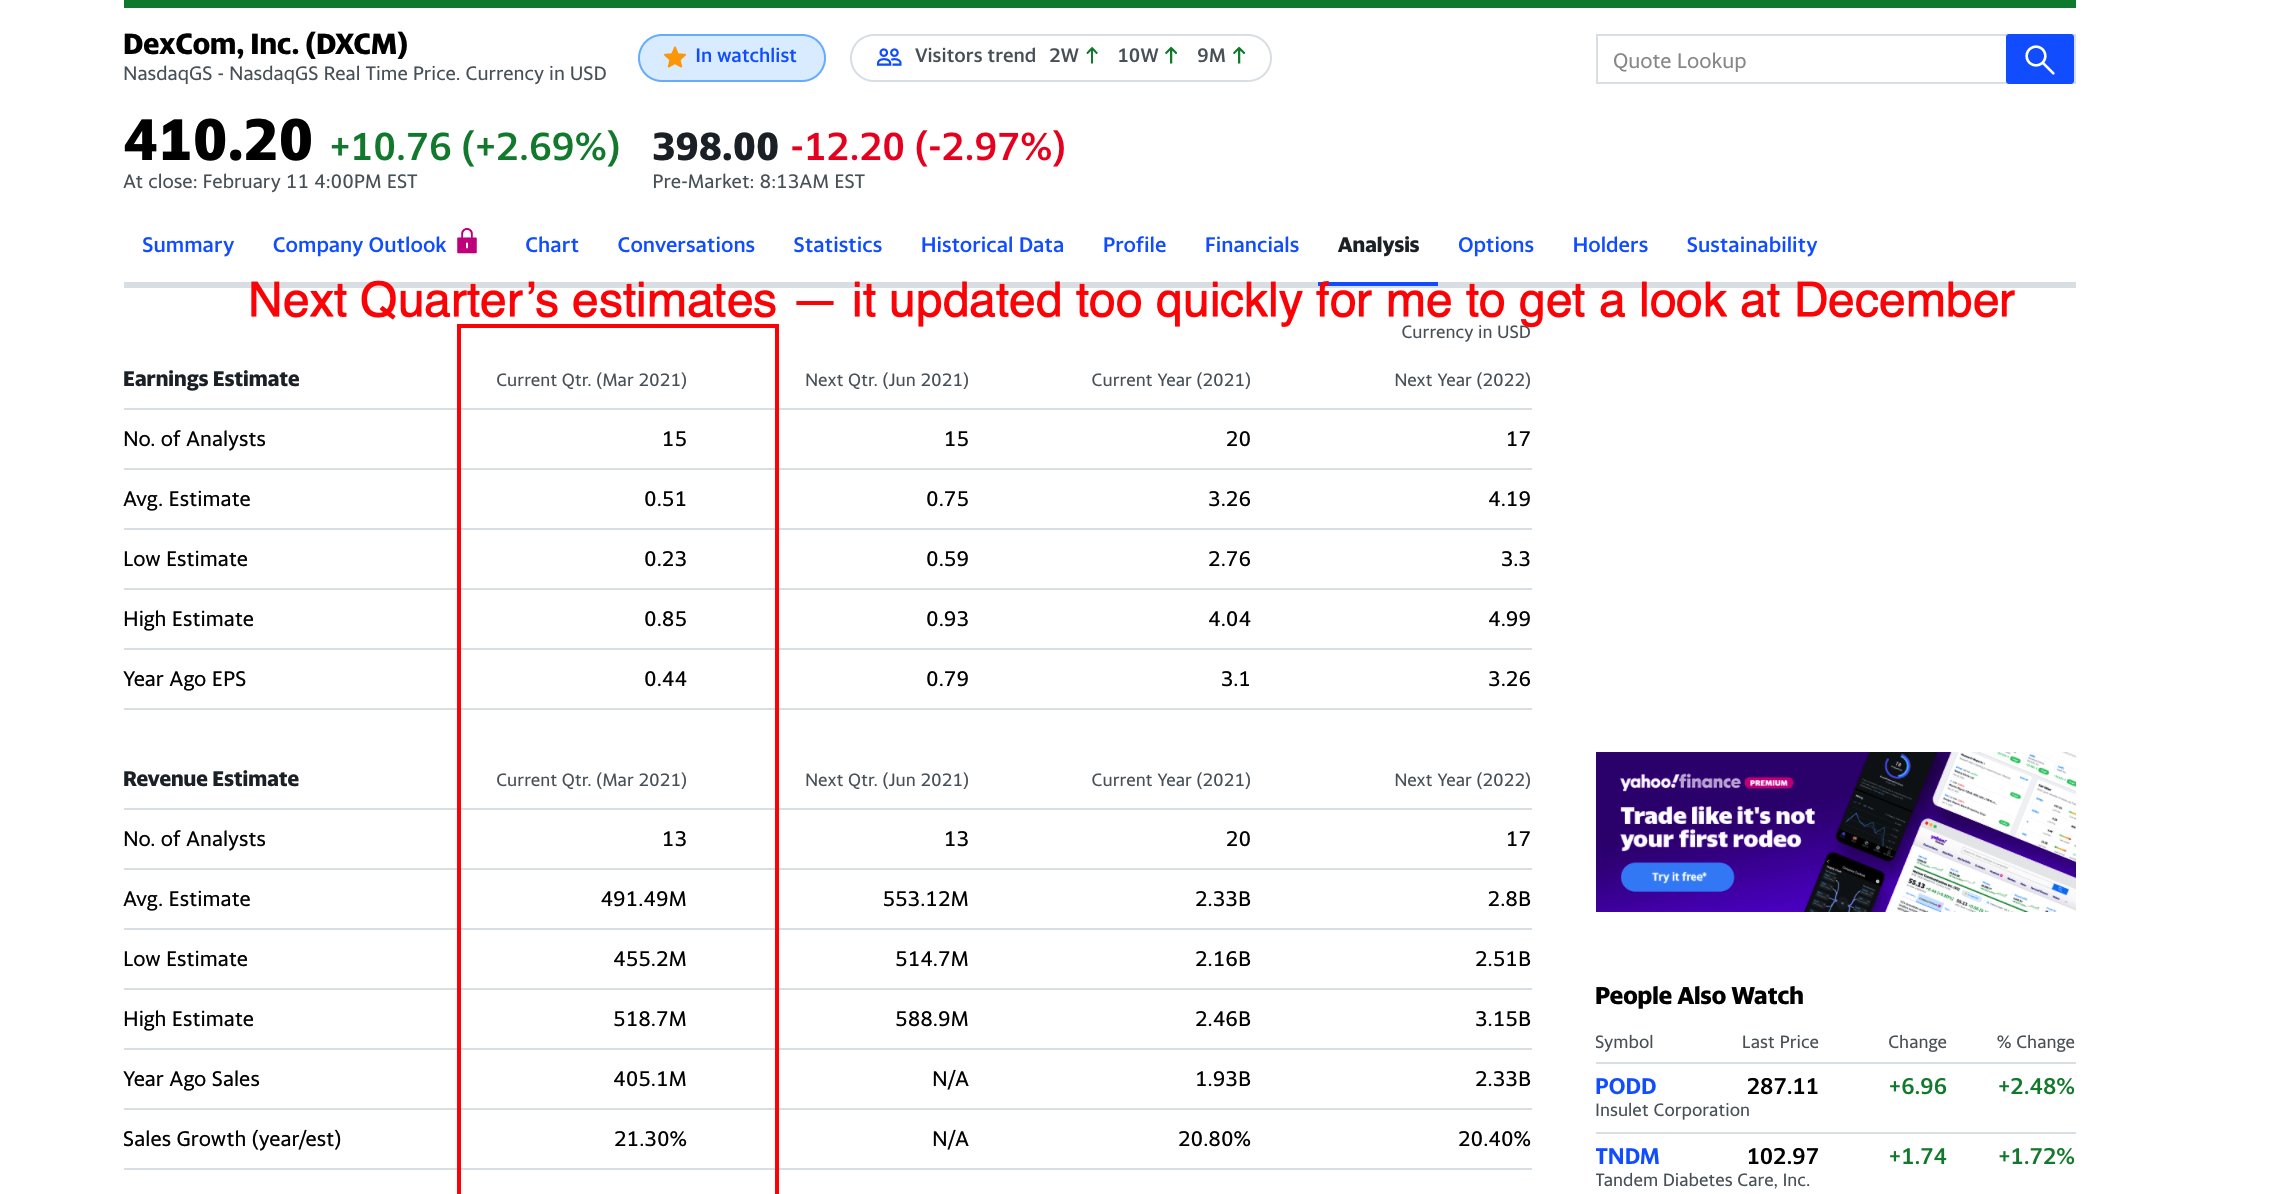The width and height of the screenshot is (2284, 1194).
Task: Click the Symbol column header
Action: (x=1624, y=1042)
